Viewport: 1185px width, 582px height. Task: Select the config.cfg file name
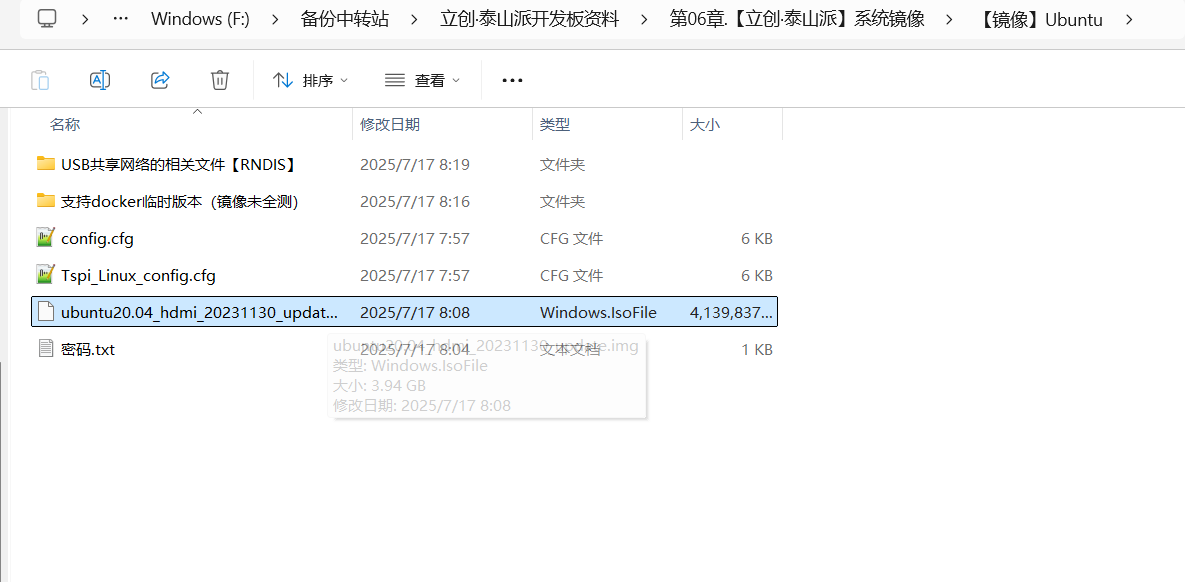(97, 239)
